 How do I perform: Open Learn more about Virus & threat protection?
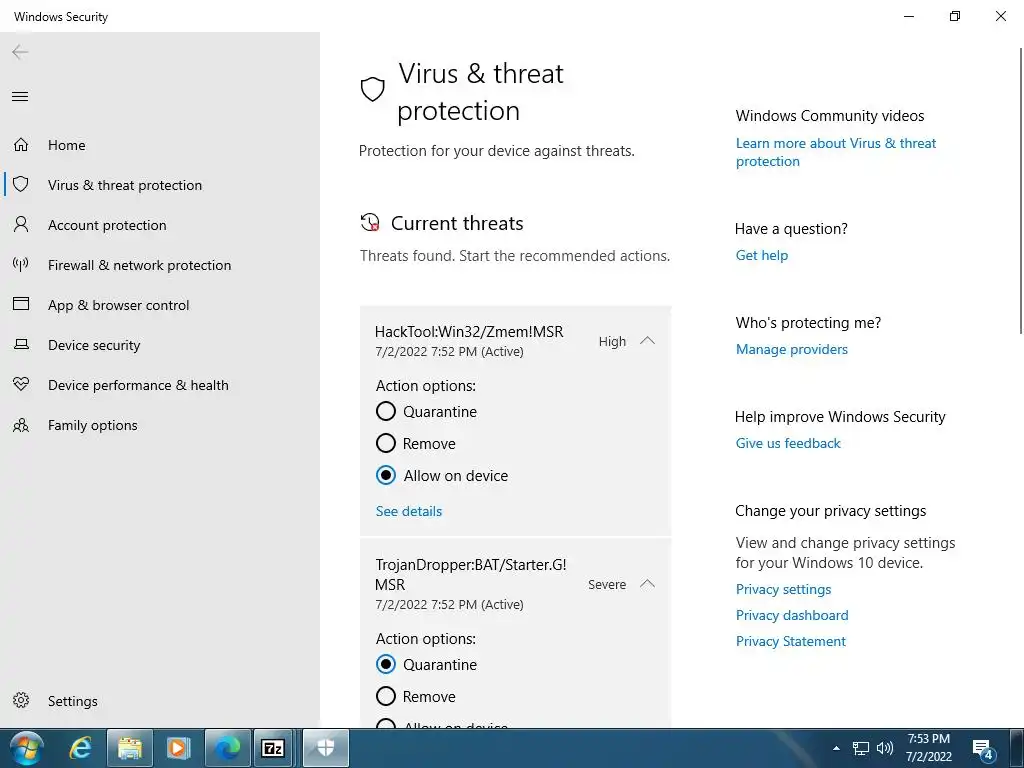pyautogui.click(x=835, y=152)
